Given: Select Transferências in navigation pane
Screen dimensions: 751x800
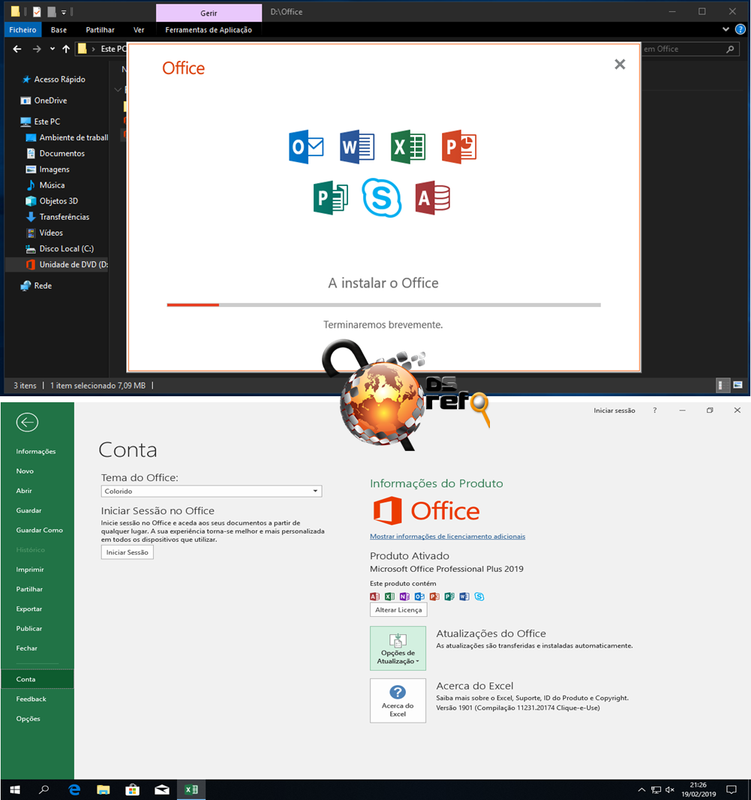Looking at the screenshot, I should tap(57, 217).
